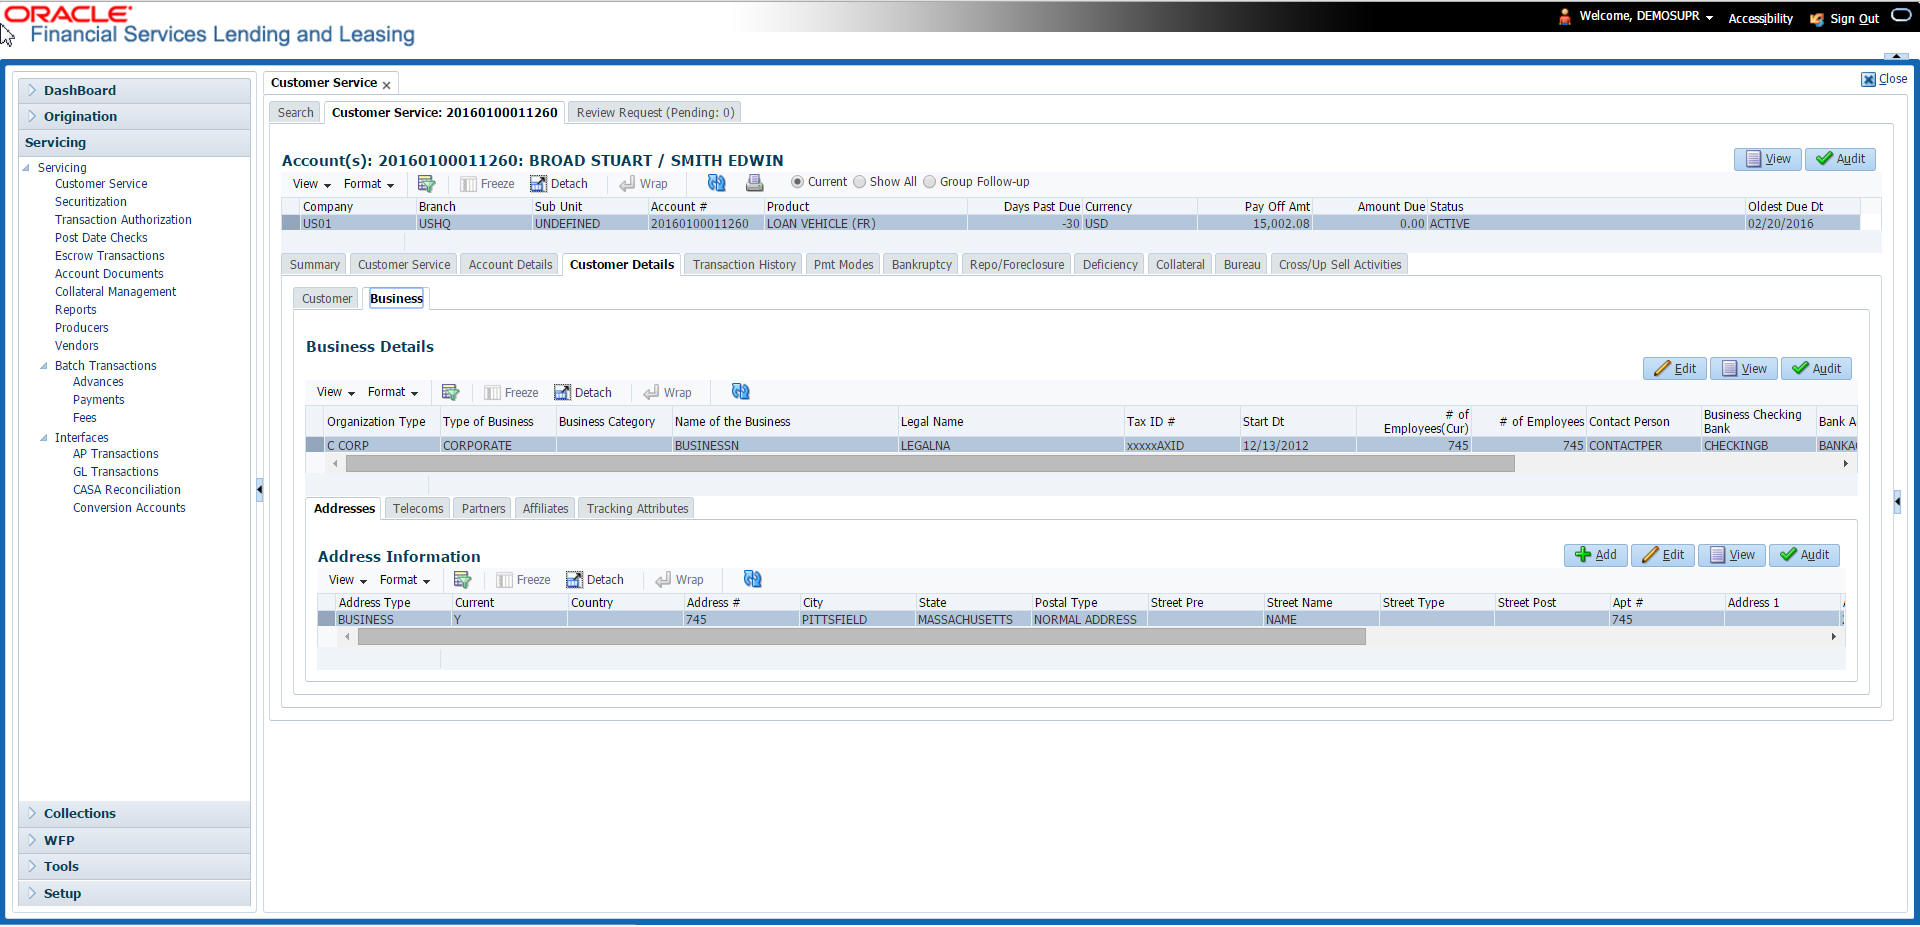Collapse the Interfaces tree node

tap(44, 438)
